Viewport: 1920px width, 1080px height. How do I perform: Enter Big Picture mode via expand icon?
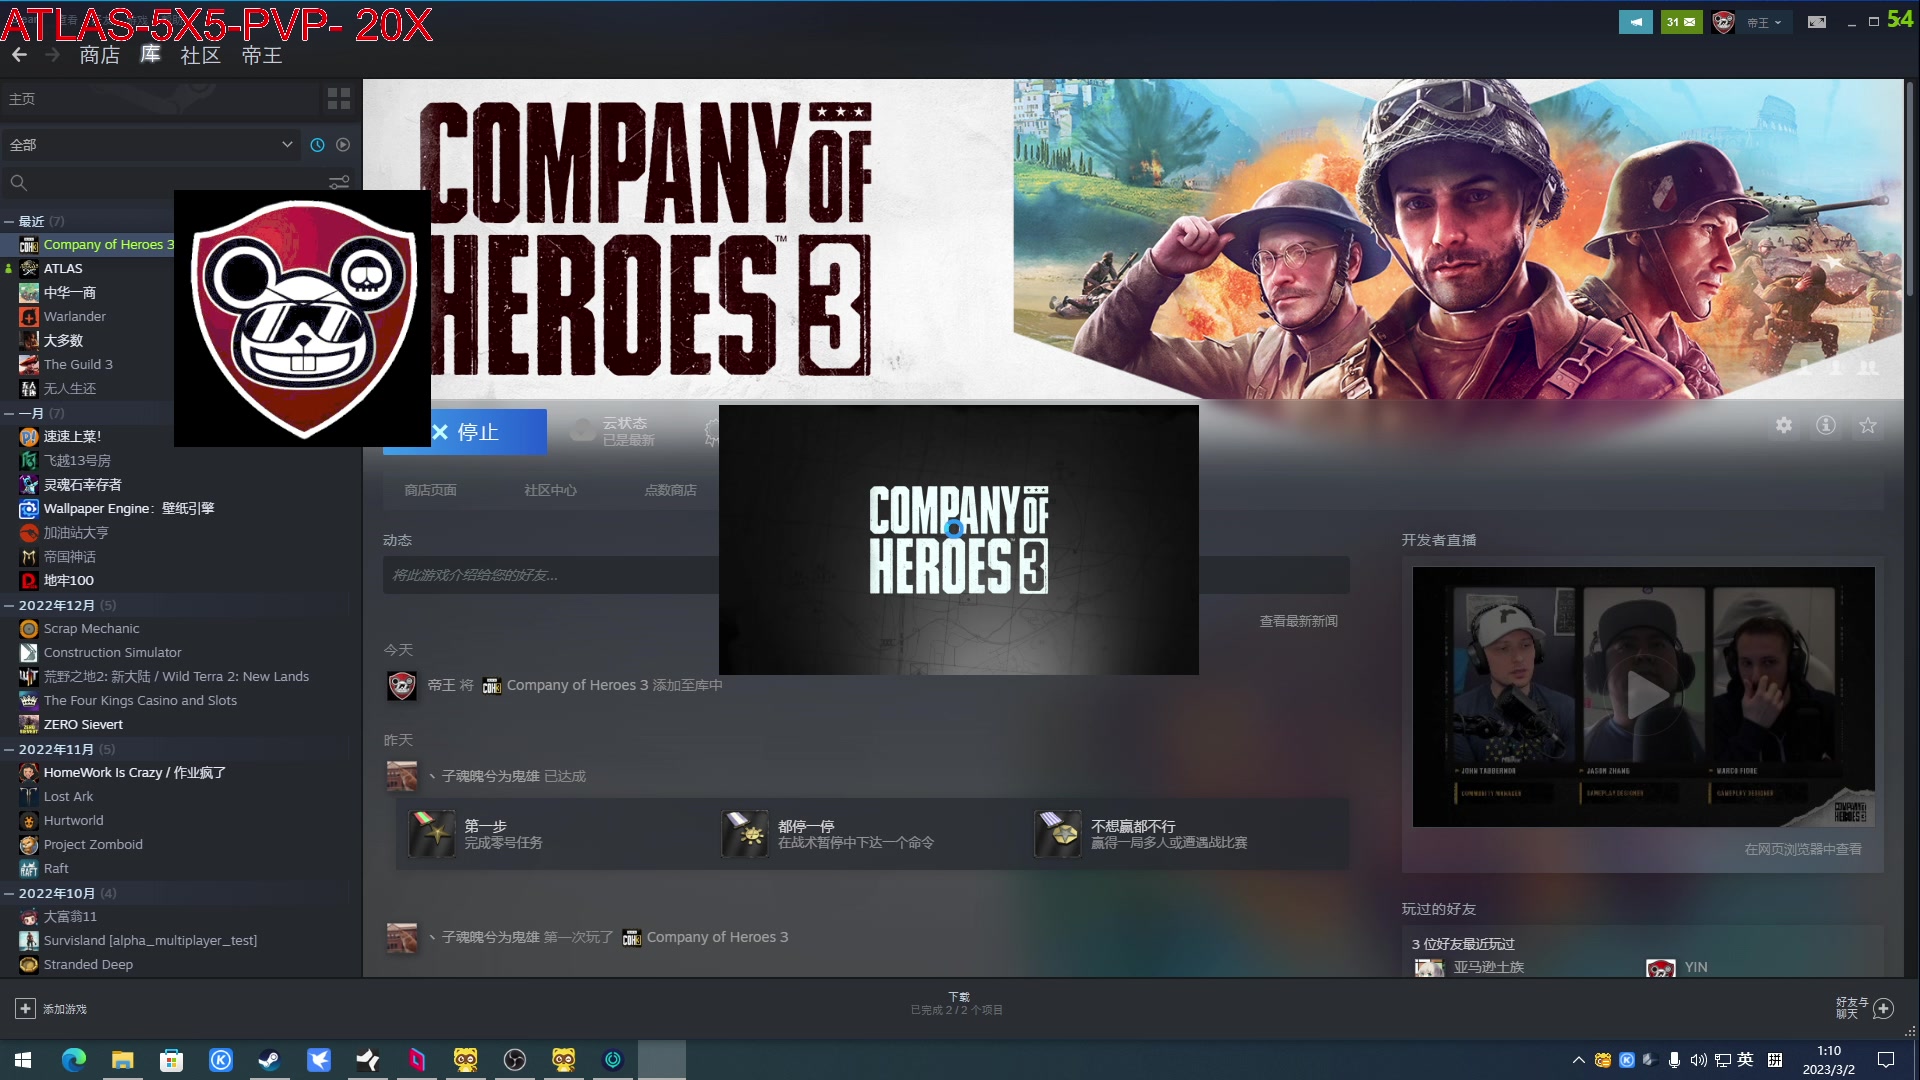click(1817, 22)
